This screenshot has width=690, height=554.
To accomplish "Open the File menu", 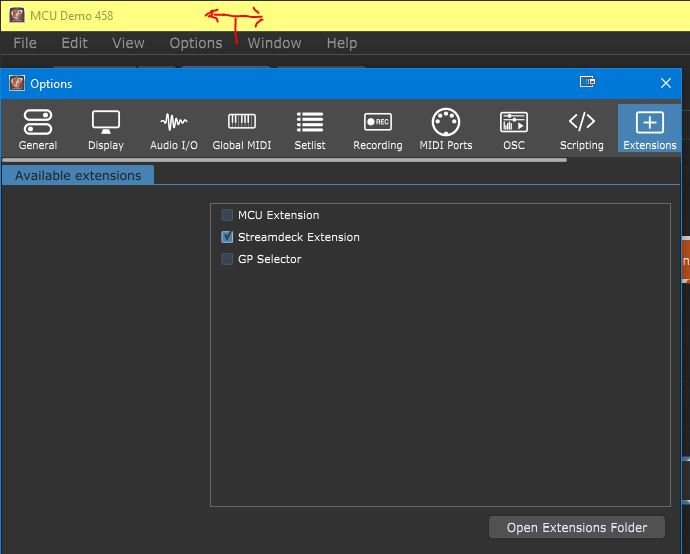I will point(25,43).
